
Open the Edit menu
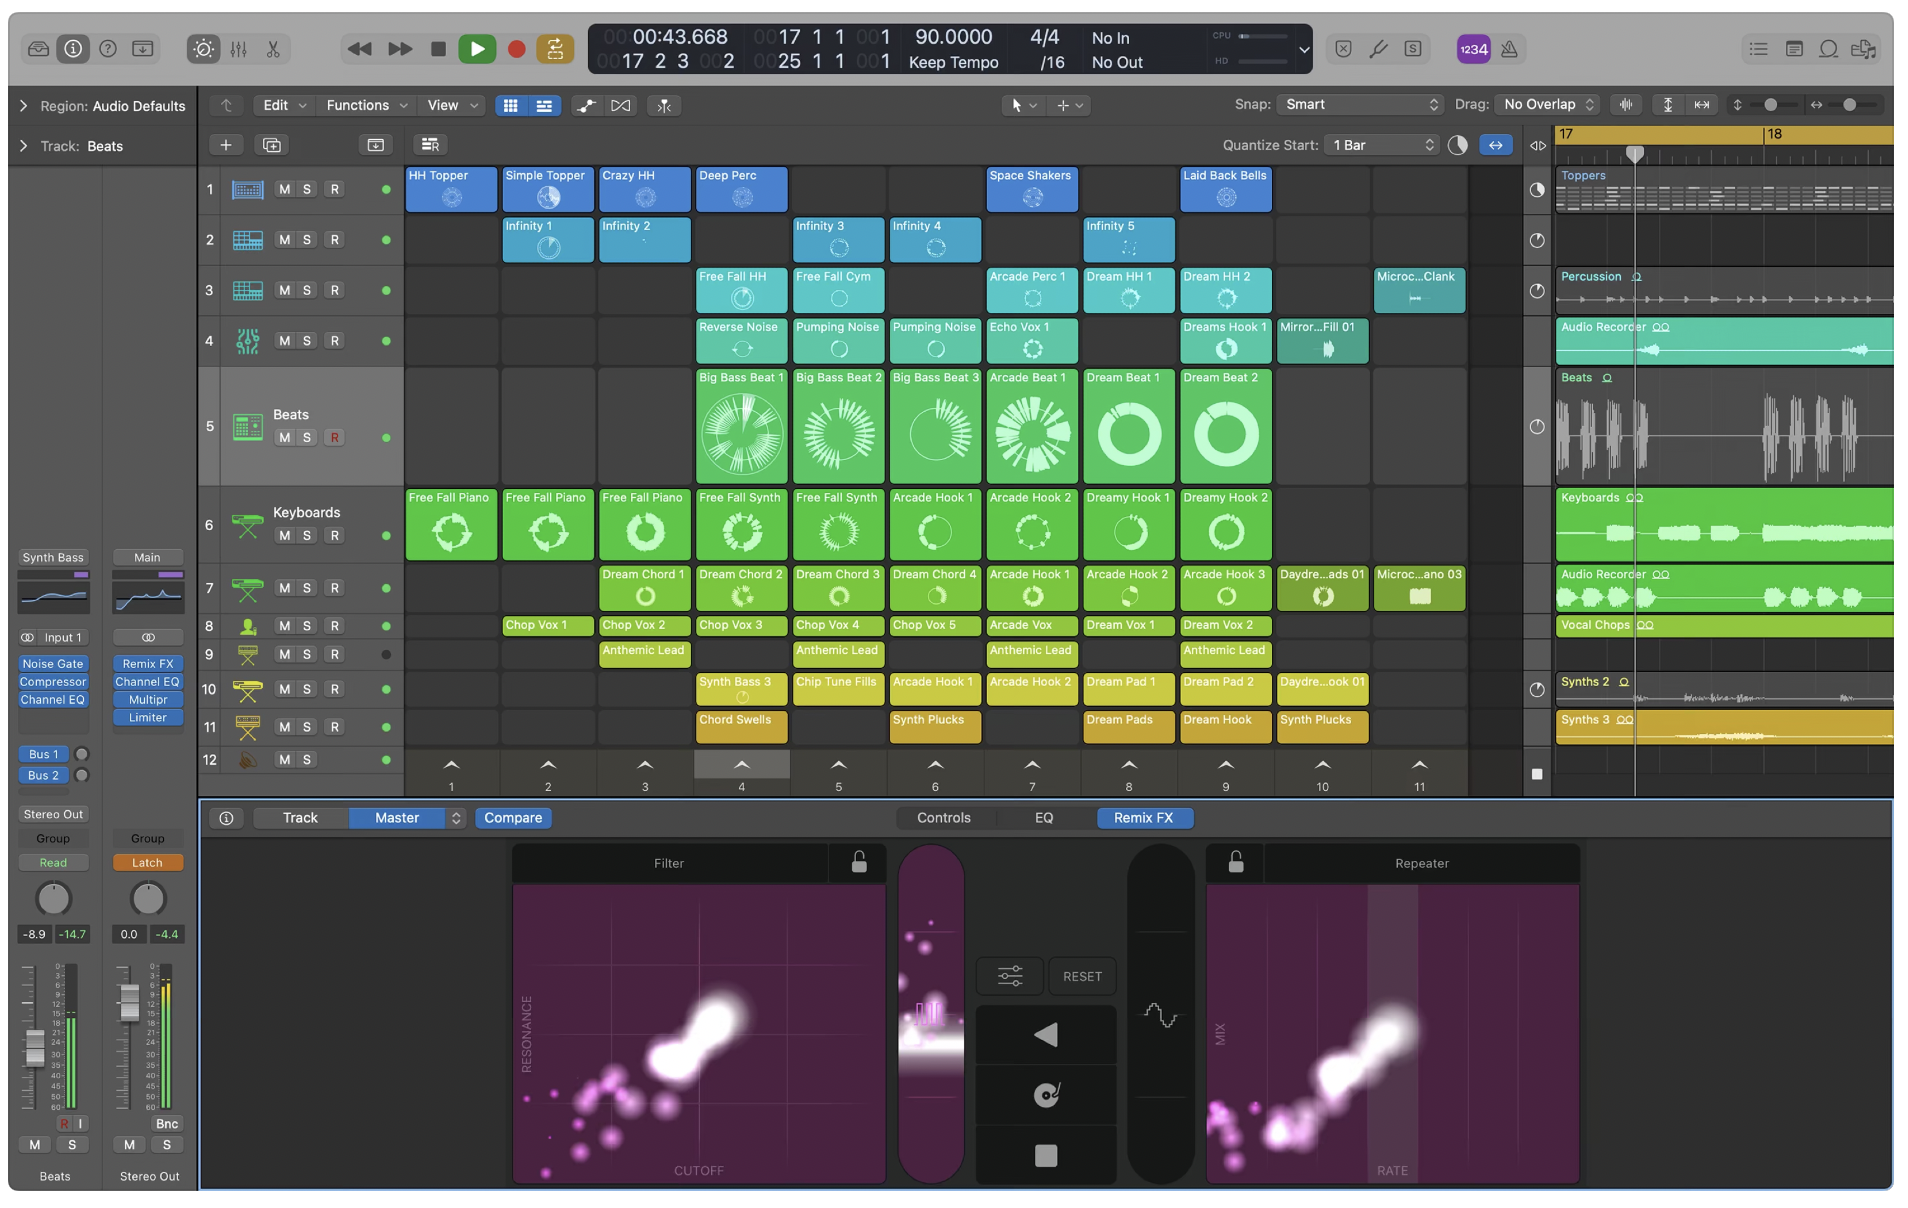tap(284, 105)
